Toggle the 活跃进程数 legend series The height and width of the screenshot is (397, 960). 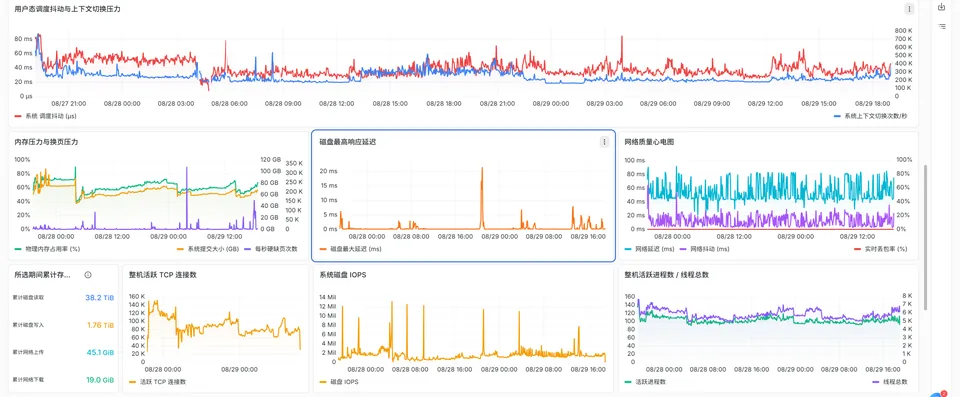click(x=645, y=382)
